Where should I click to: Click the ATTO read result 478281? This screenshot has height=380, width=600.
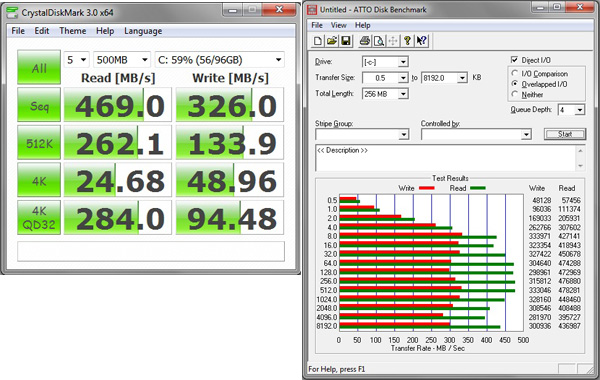569,290
